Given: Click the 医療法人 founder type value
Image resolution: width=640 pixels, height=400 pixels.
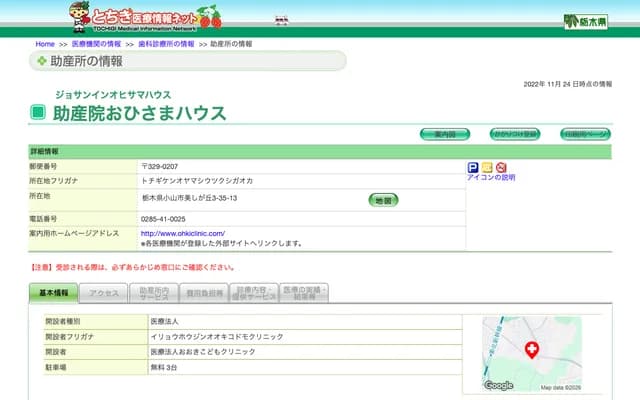Looking at the screenshot, I should pos(164,322).
